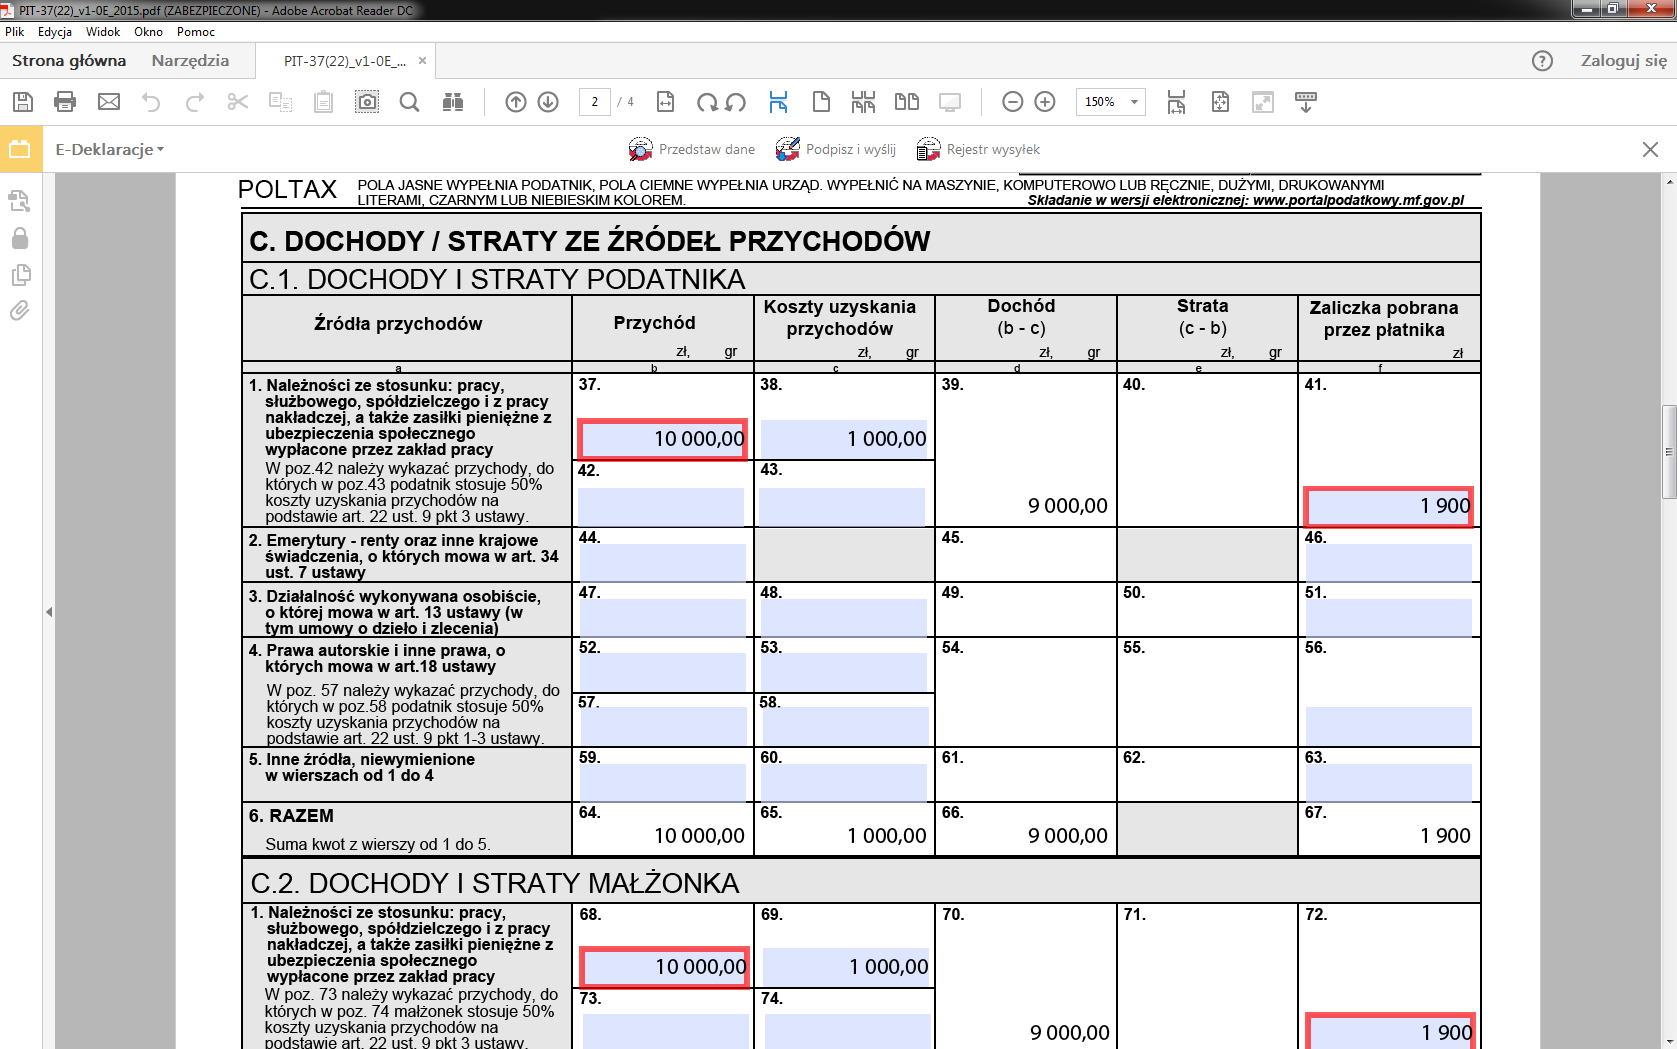
Task: Click Zaloguj się link
Action: coord(1624,61)
